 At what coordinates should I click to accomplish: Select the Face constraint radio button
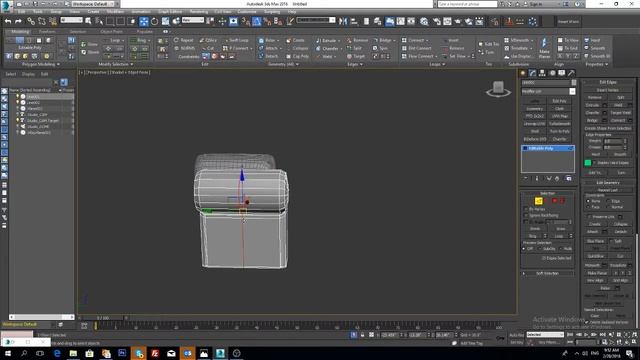[x=588, y=207]
